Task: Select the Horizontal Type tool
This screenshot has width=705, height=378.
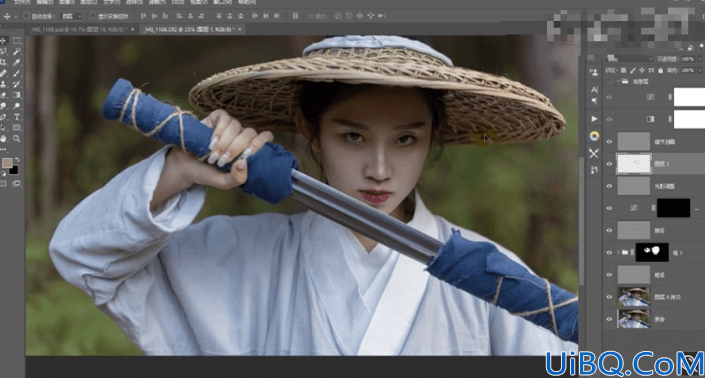Action: [x=17, y=117]
